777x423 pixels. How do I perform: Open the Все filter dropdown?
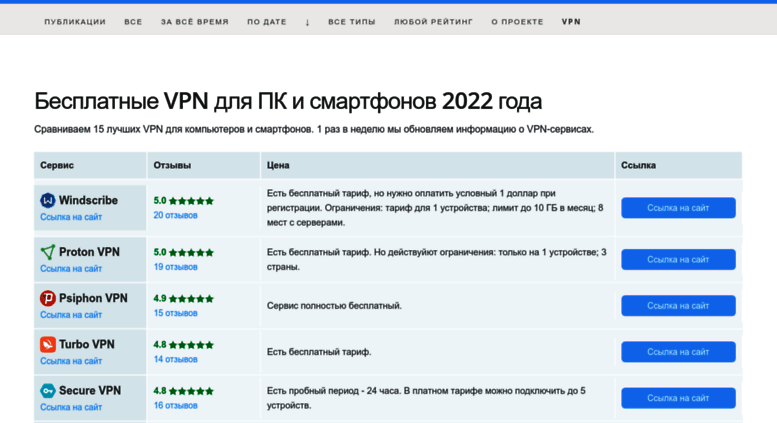(133, 22)
